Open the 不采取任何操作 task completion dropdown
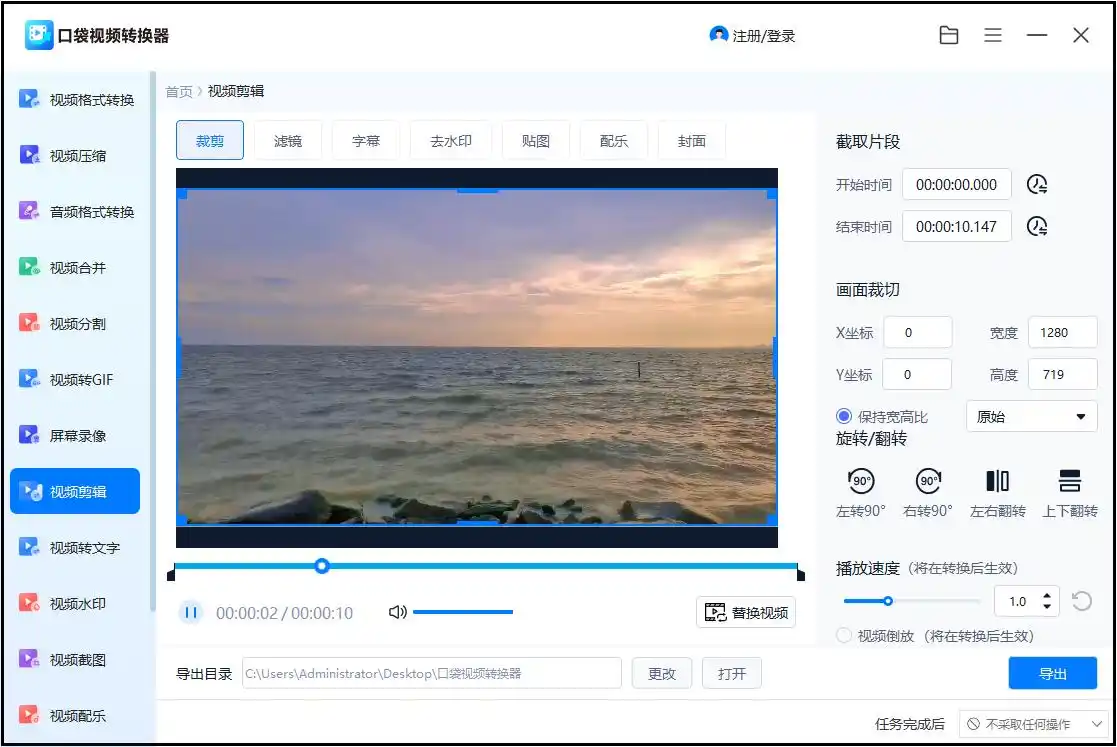Screen dimensions: 1117x747 (x=1031, y=724)
